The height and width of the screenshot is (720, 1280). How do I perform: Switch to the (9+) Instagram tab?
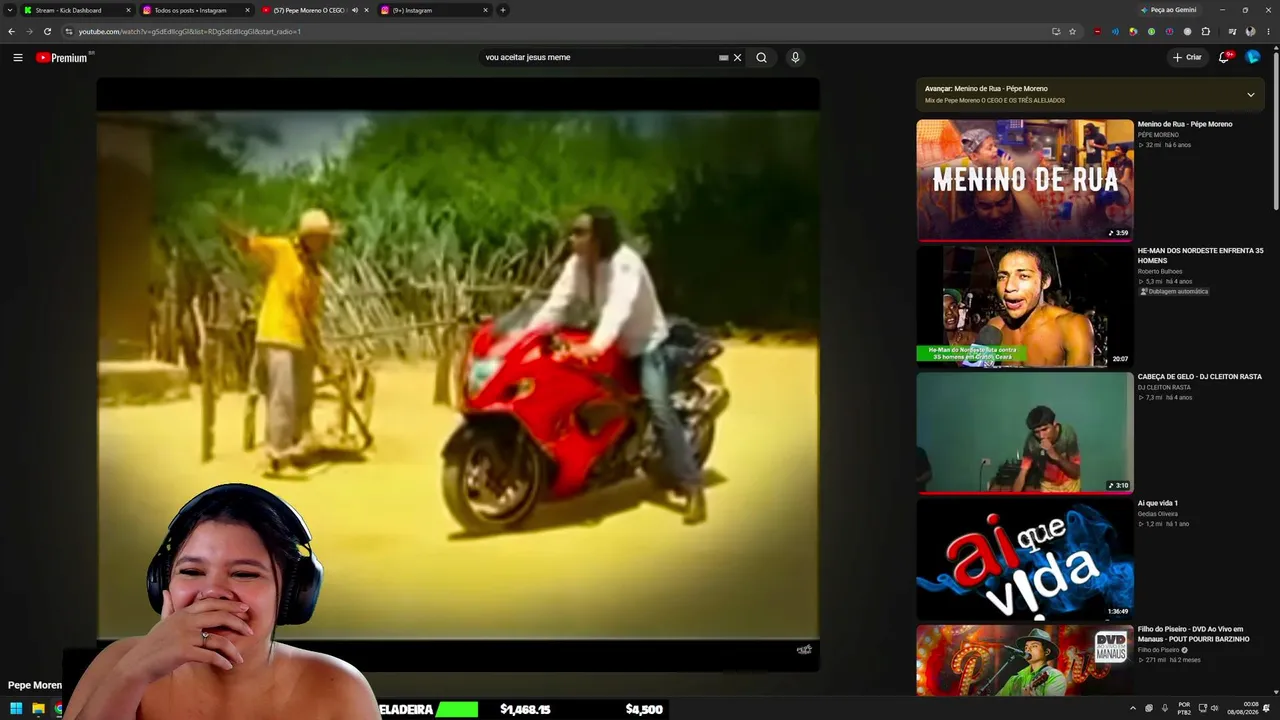(x=434, y=10)
